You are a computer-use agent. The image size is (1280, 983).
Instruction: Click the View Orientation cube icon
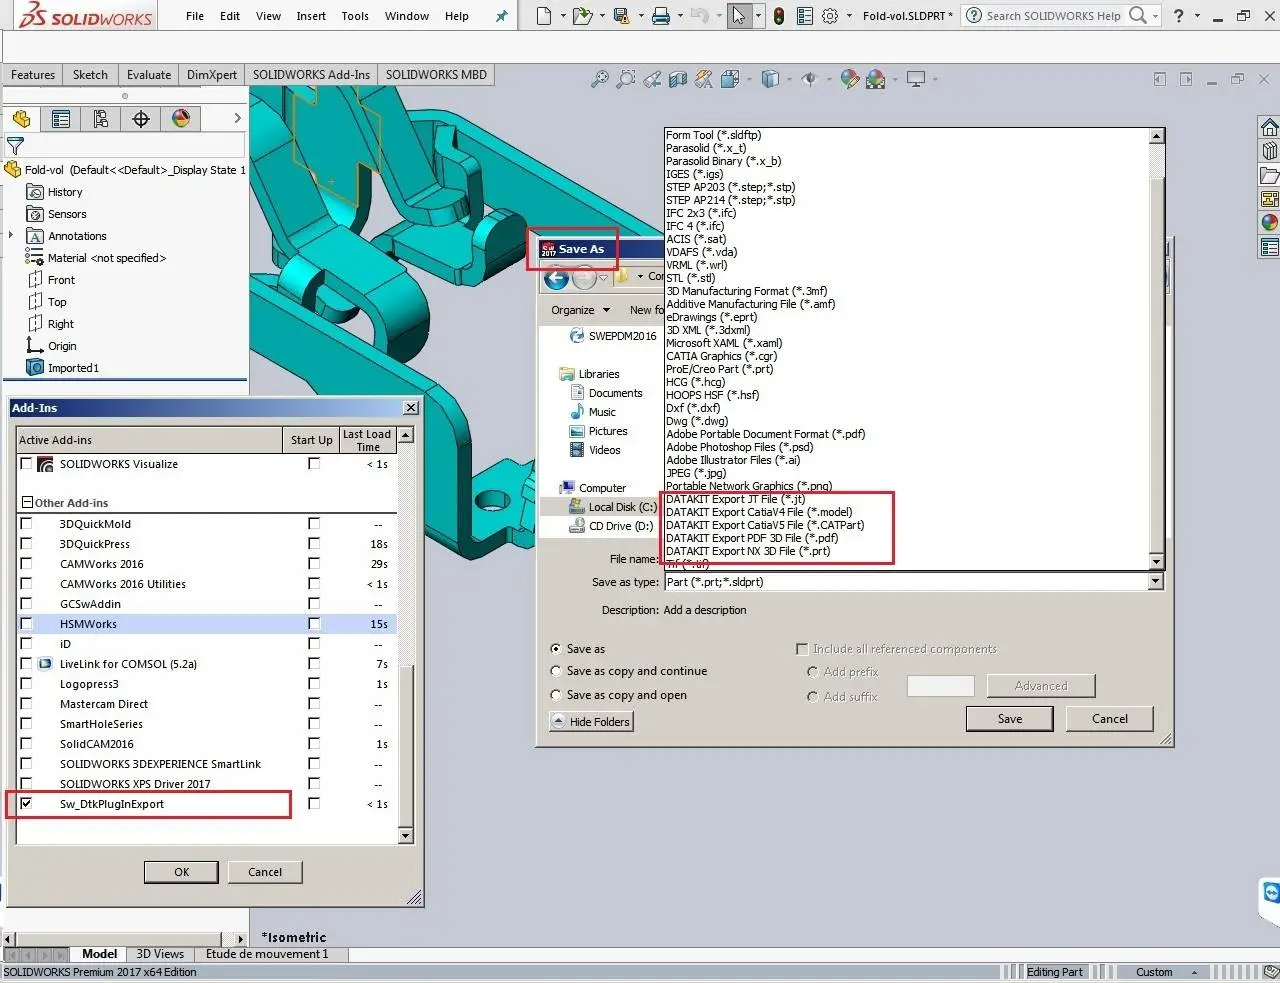pyautogui.click(x=730, y=79)
